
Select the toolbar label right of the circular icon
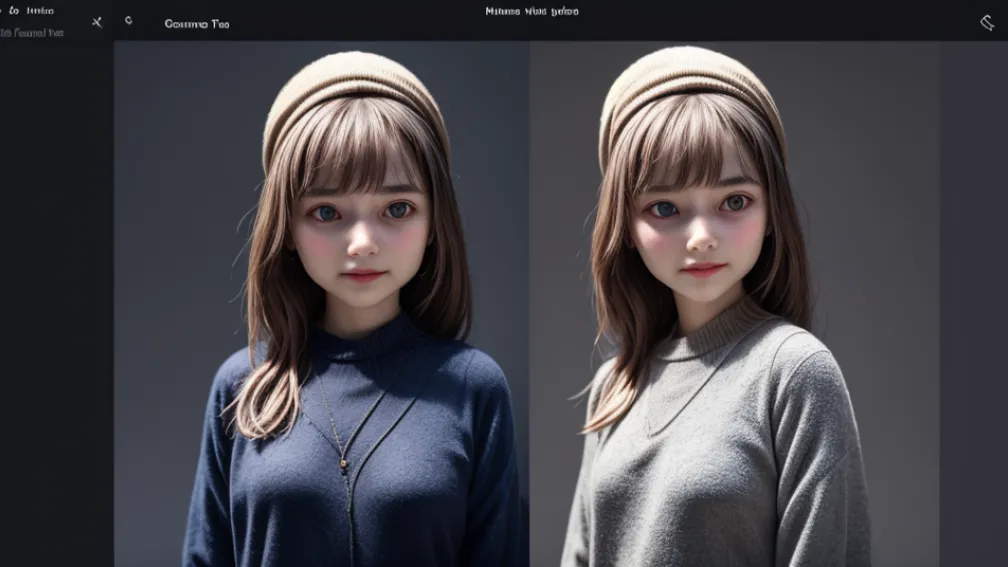click(x=196, y=23)
